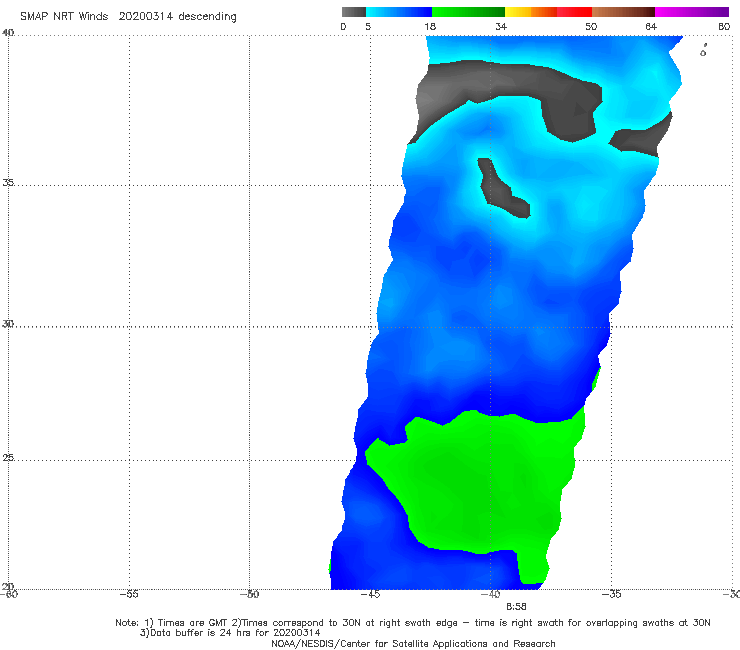Pick the yellow segment of the color bar
The width and height of the screenshot is (740, 650).
coord(518,12)
